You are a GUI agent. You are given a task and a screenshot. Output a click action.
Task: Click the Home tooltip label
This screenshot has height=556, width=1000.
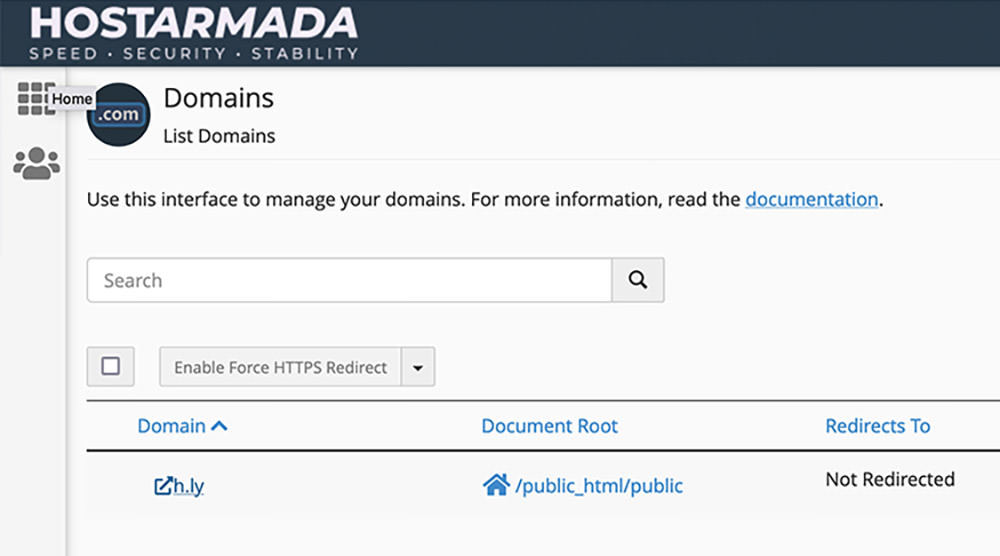(x=72, y=99)
